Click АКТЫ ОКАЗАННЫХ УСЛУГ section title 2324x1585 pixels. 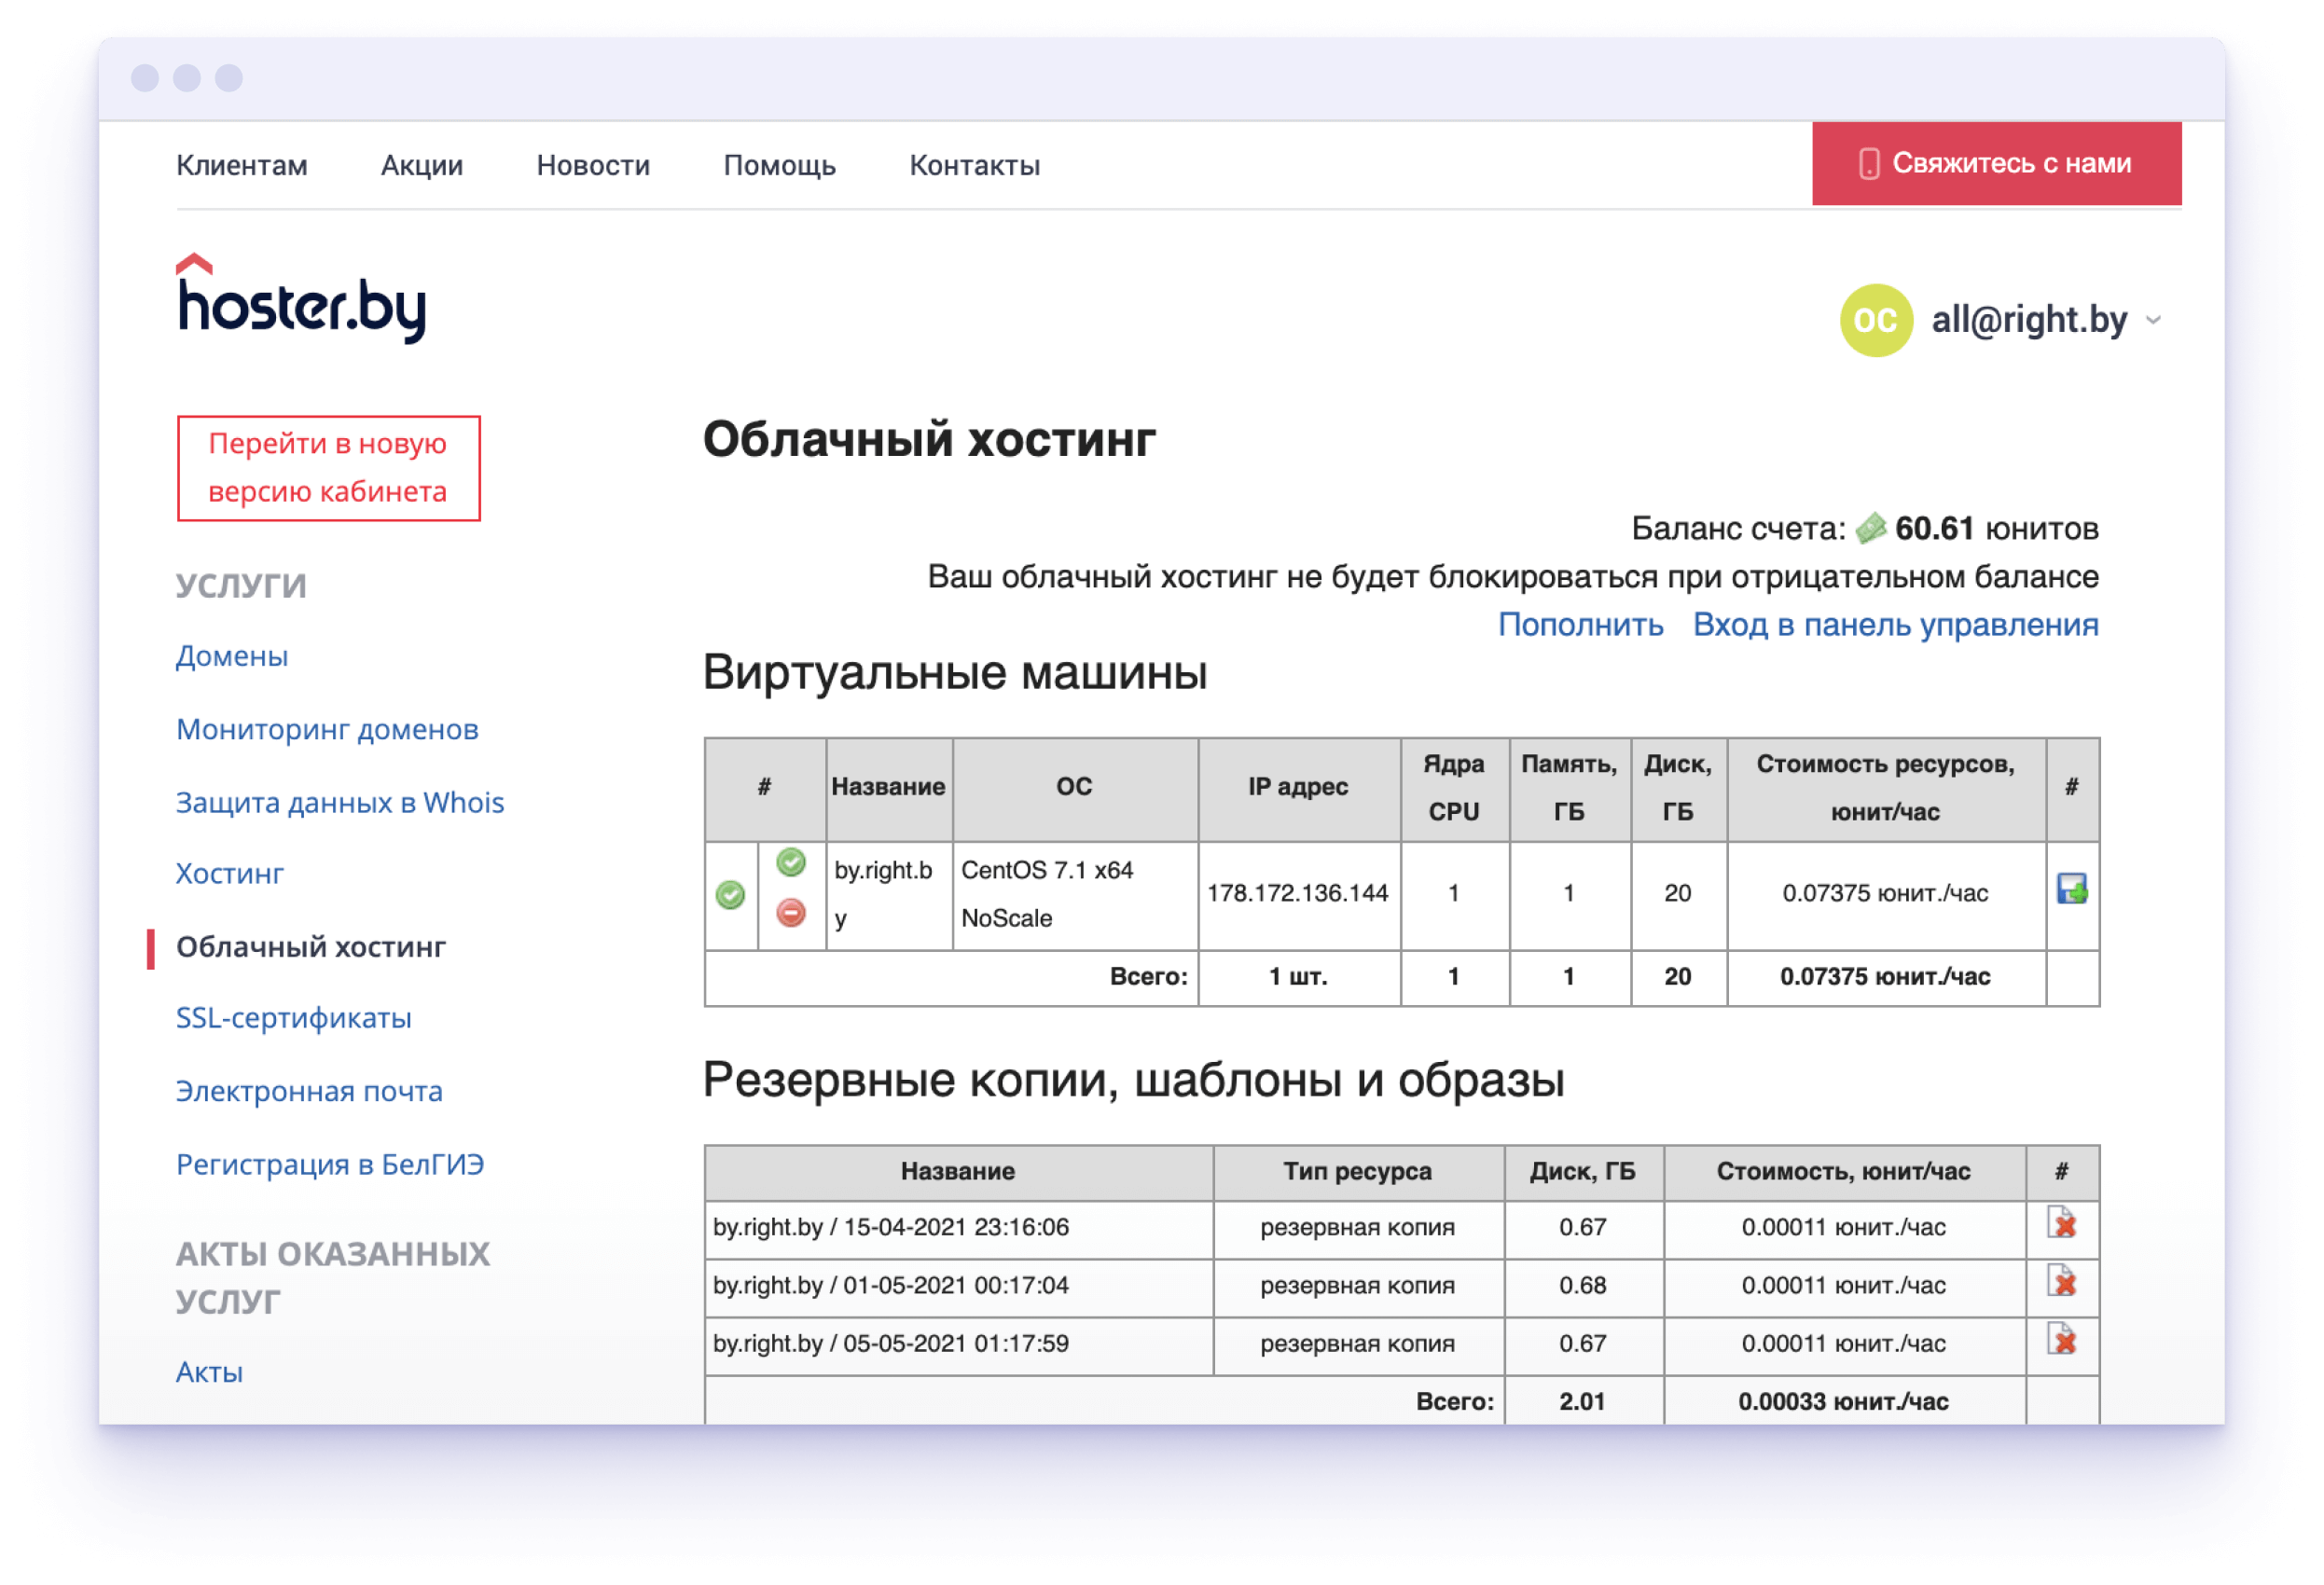333,1277
